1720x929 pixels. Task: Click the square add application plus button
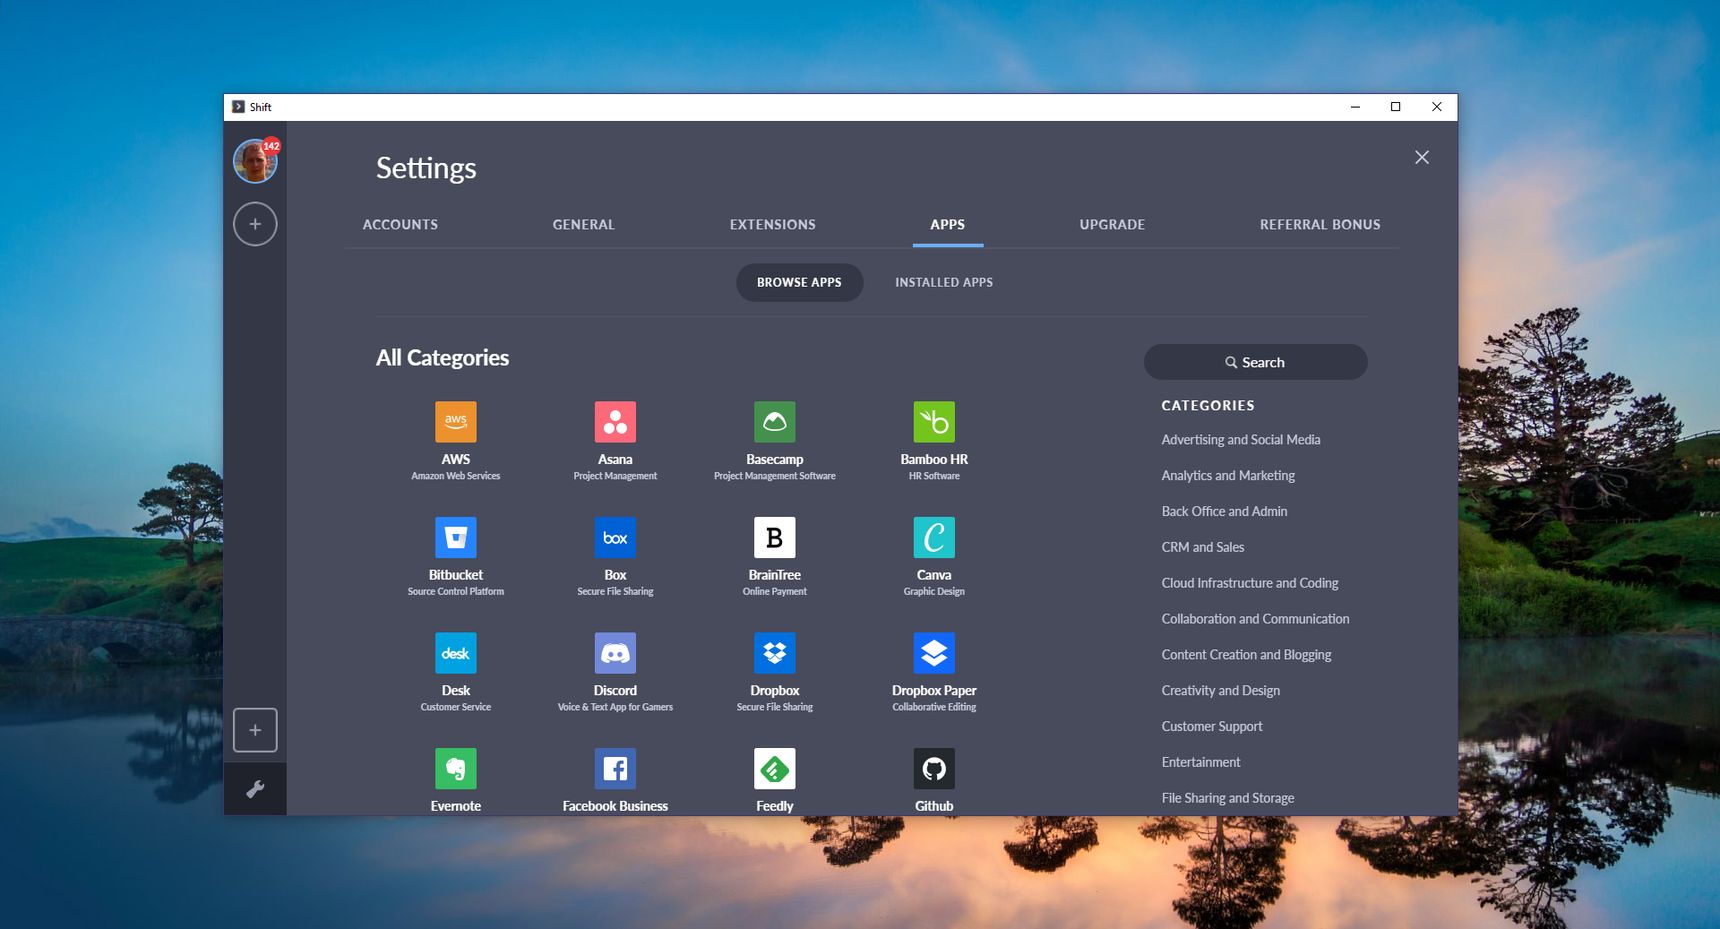255,730
